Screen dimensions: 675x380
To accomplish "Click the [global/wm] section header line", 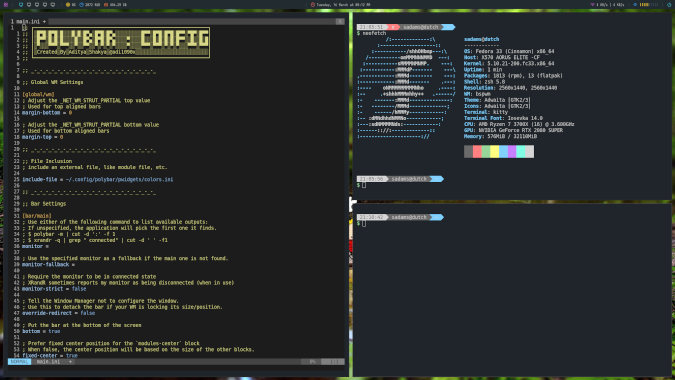I will [x=38, y=94].
